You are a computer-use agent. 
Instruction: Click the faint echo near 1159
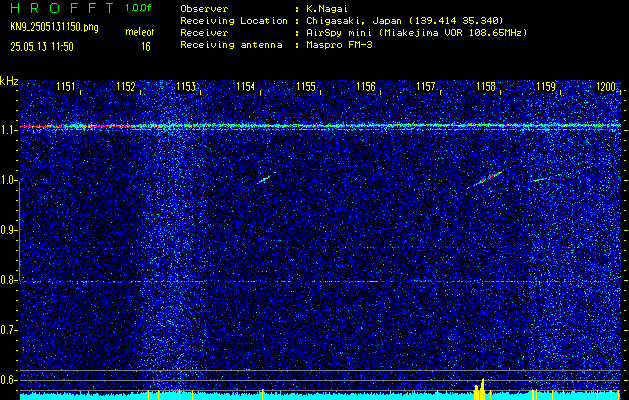(540, 180)
